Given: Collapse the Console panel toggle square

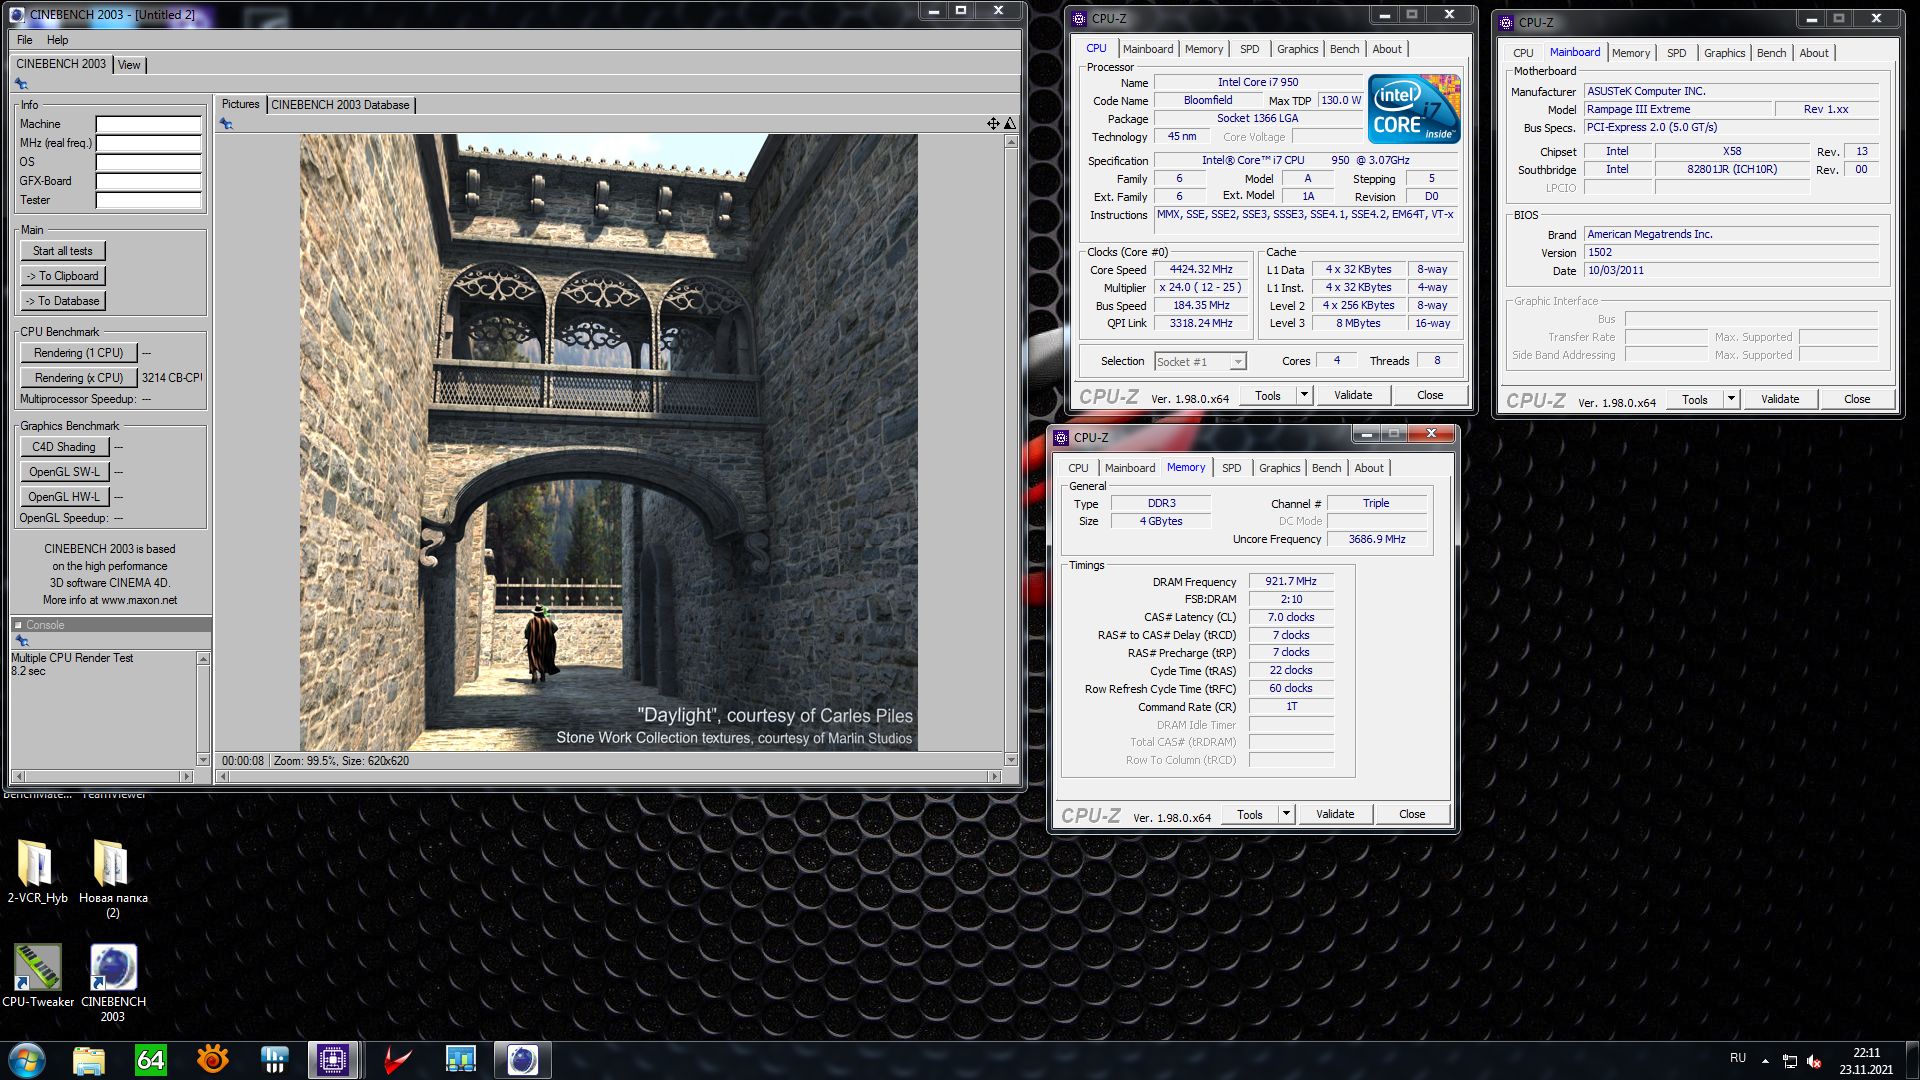Looking at the screenshot, I should (x=18, y=625).
